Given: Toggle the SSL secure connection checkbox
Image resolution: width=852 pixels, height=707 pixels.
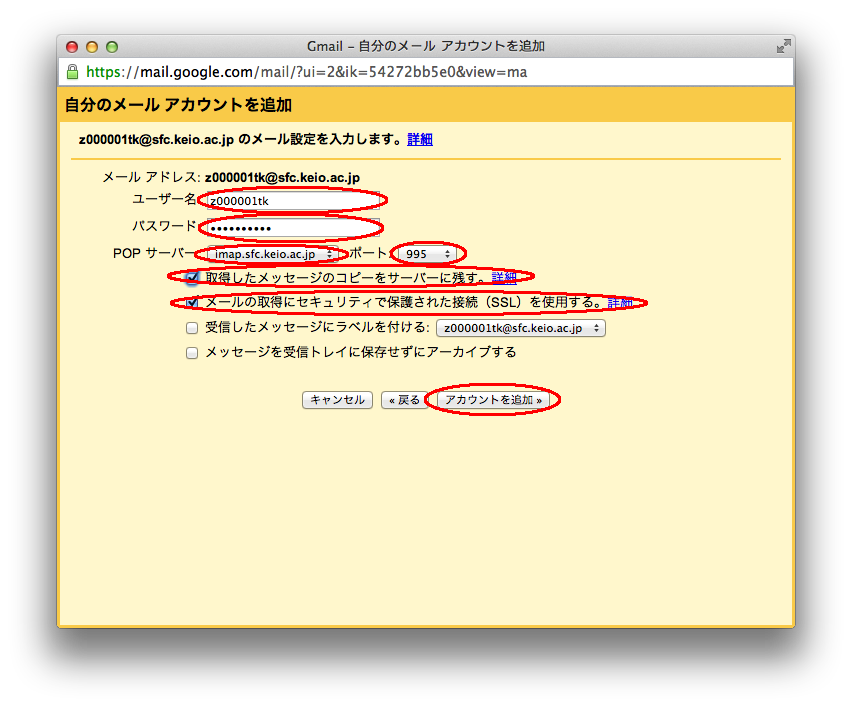Looking at the screenshot, I should pos(192,302).
